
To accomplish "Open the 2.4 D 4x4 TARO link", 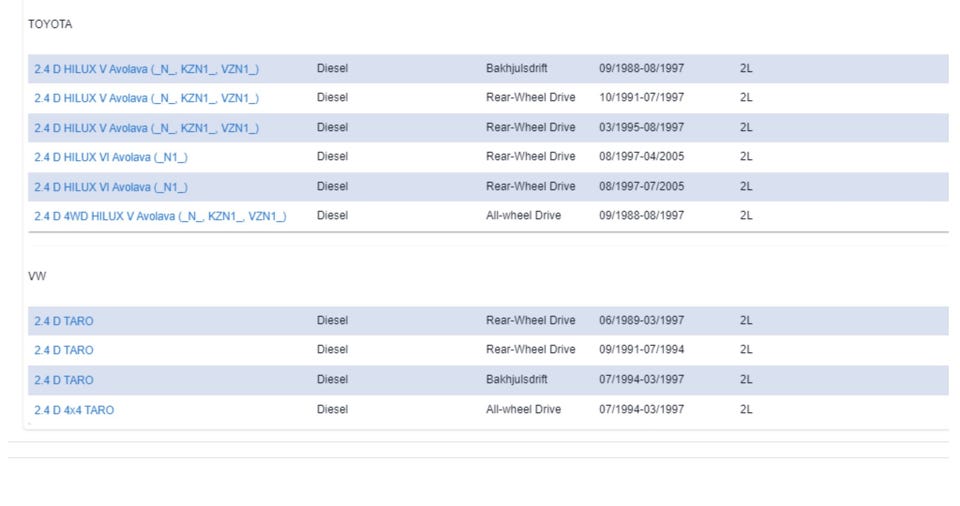I will [x=74, y=410].
